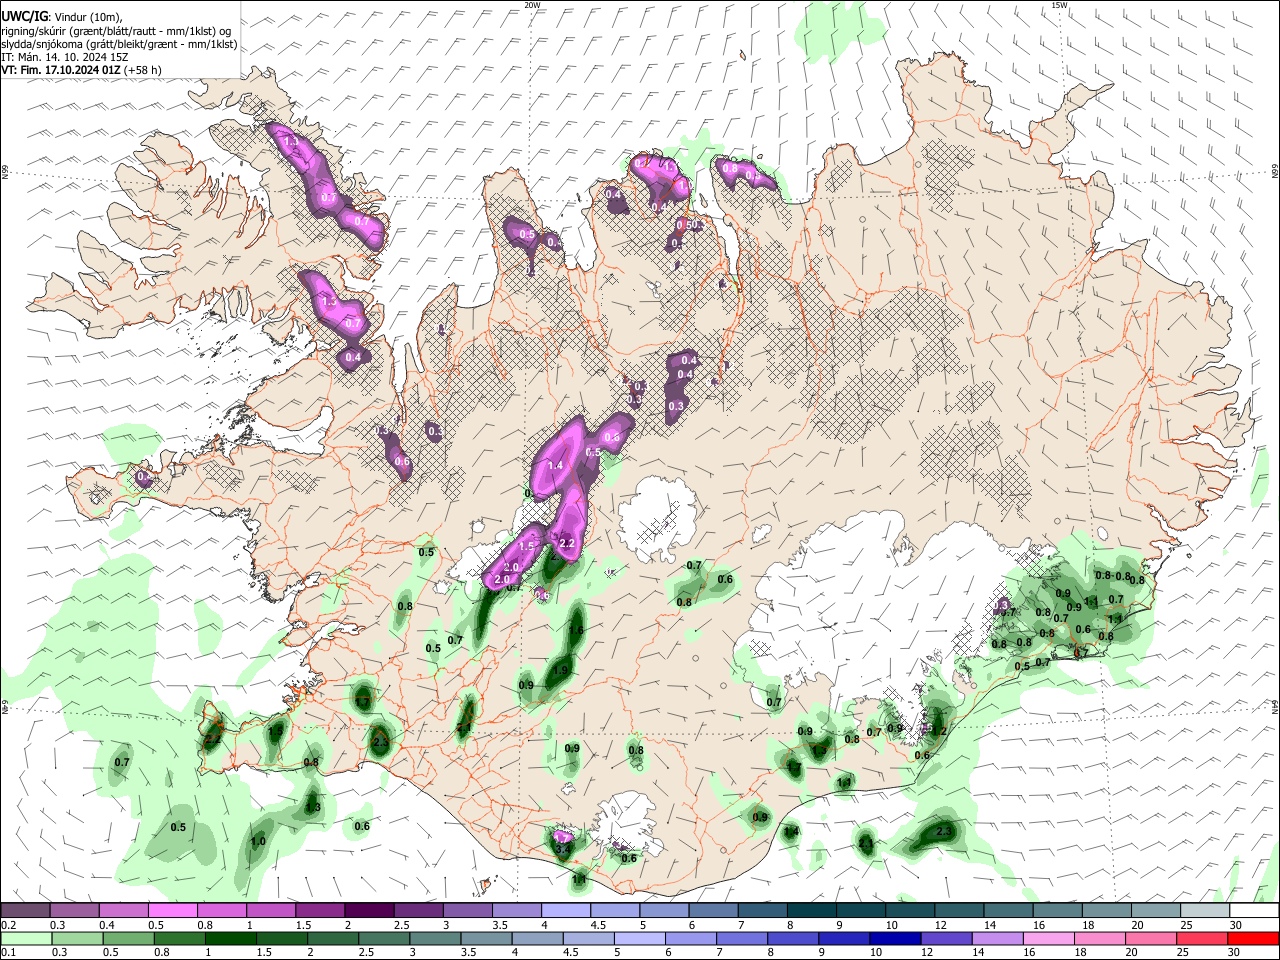Select the snow scale swatch labeled 4.5
1280x960 pixels.
click(615, 910)
